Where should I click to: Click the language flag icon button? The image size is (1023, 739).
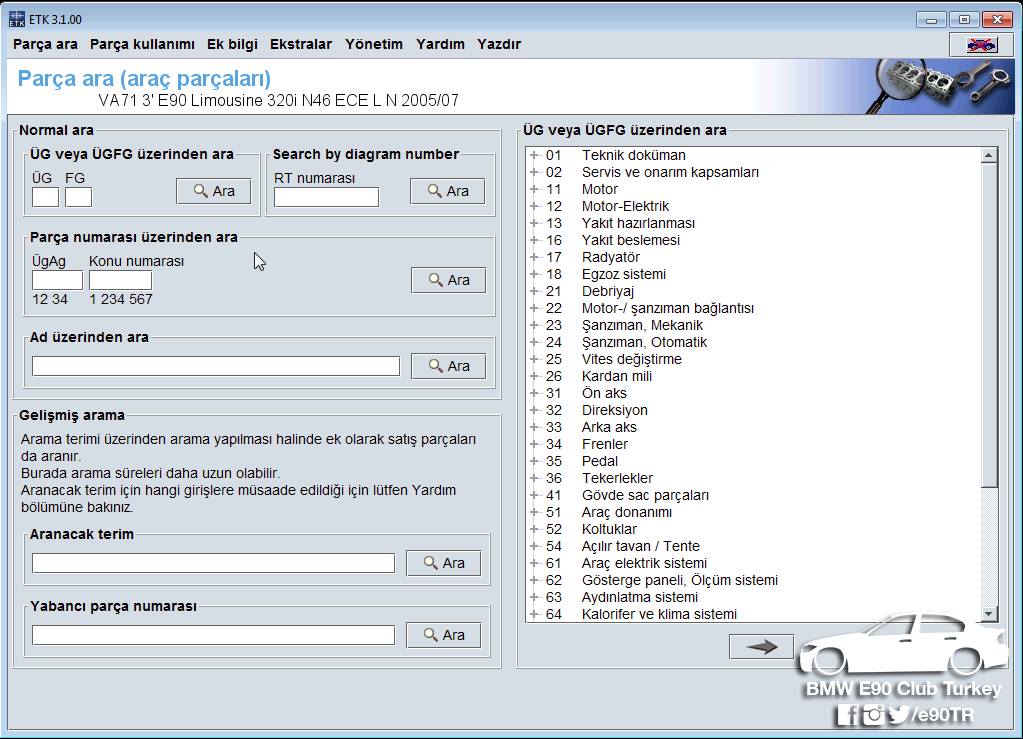pyautogui.click(x=981, y=44)
